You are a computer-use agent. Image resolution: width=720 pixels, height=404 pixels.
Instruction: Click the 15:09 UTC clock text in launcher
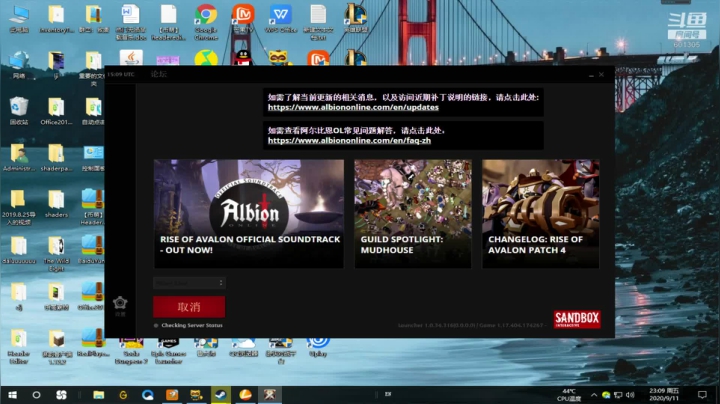(x=121, y=74)
